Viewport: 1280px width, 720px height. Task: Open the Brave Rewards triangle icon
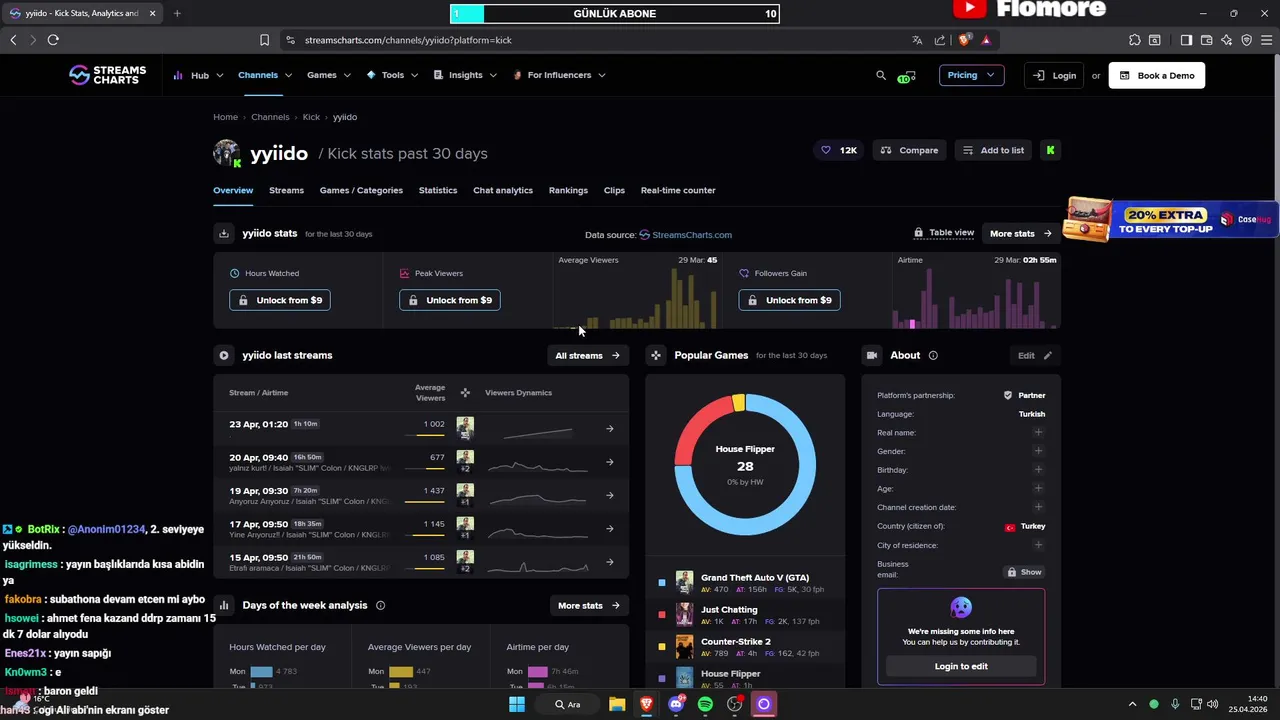pyautogui.click(x=986, y=40)
